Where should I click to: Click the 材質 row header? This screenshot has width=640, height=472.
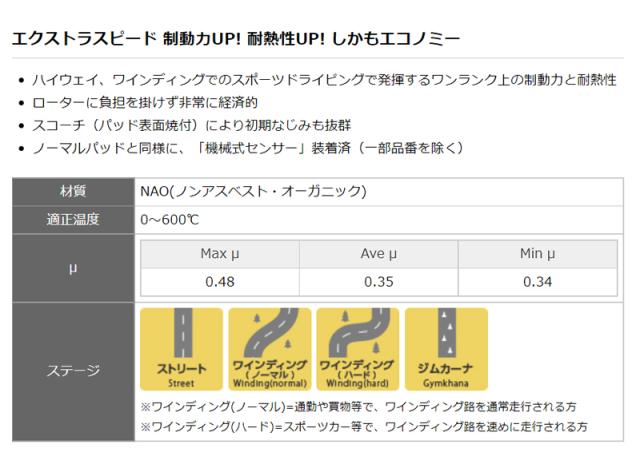coord(73,190)
